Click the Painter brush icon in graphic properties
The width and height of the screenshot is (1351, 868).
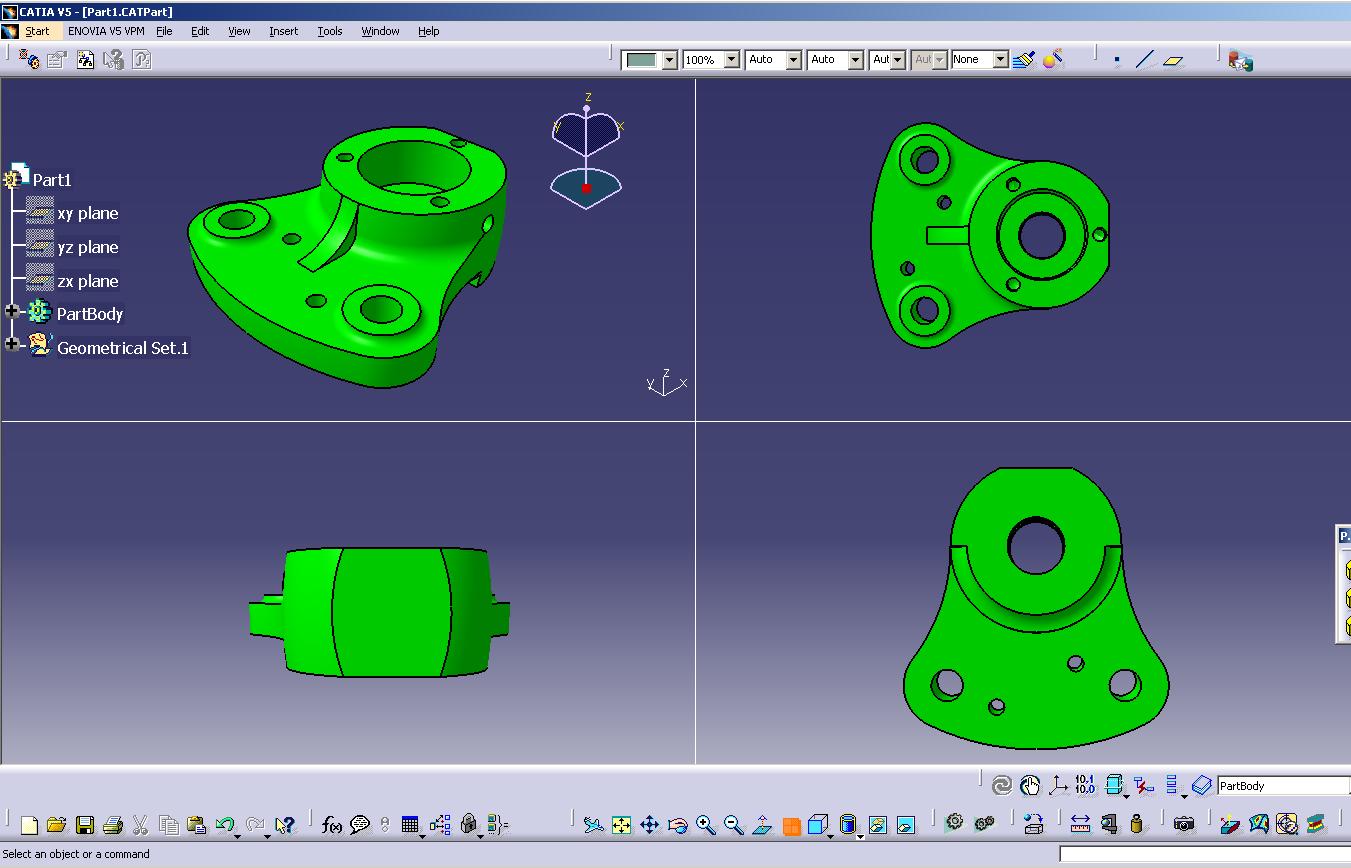click(1023, 60)
